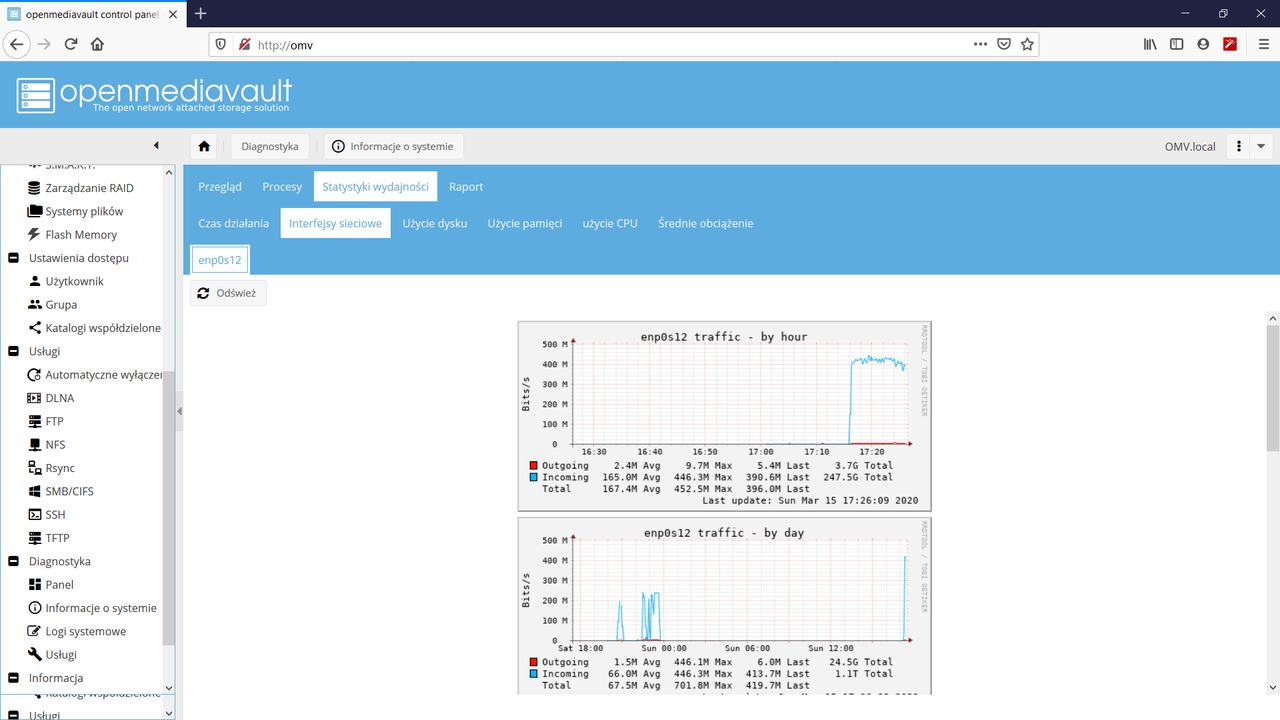
Task: Click the Automatyczne wyłączenie icon
Action: click(35, 374)
